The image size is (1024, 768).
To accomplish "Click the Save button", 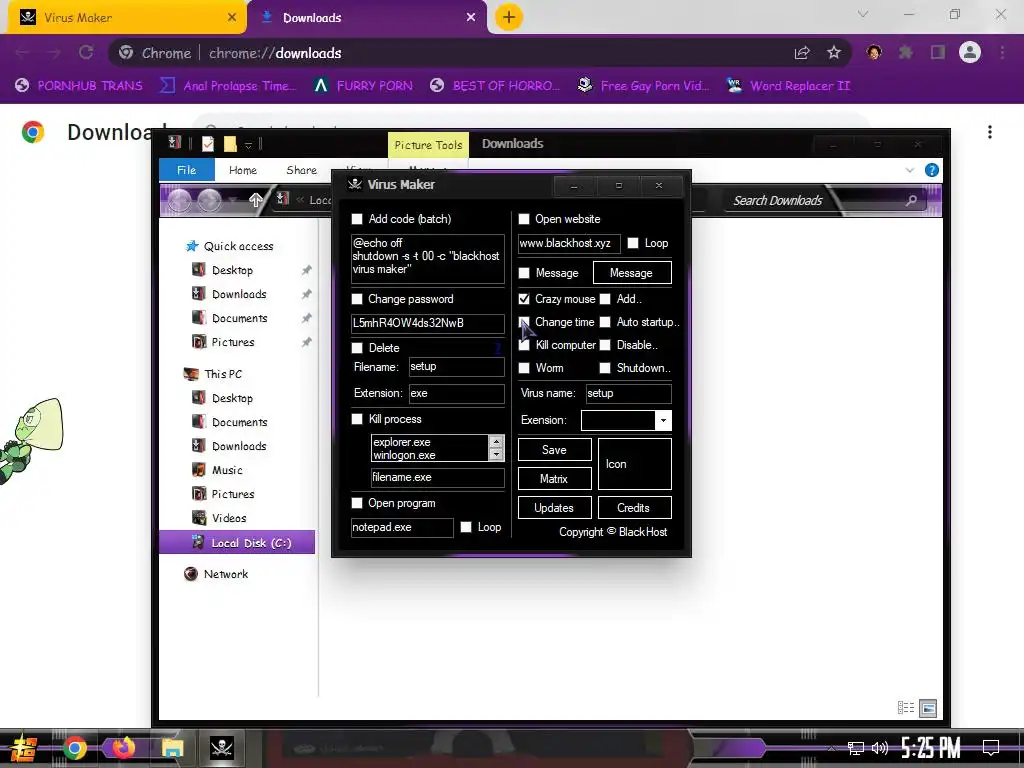I will point(554,450).
